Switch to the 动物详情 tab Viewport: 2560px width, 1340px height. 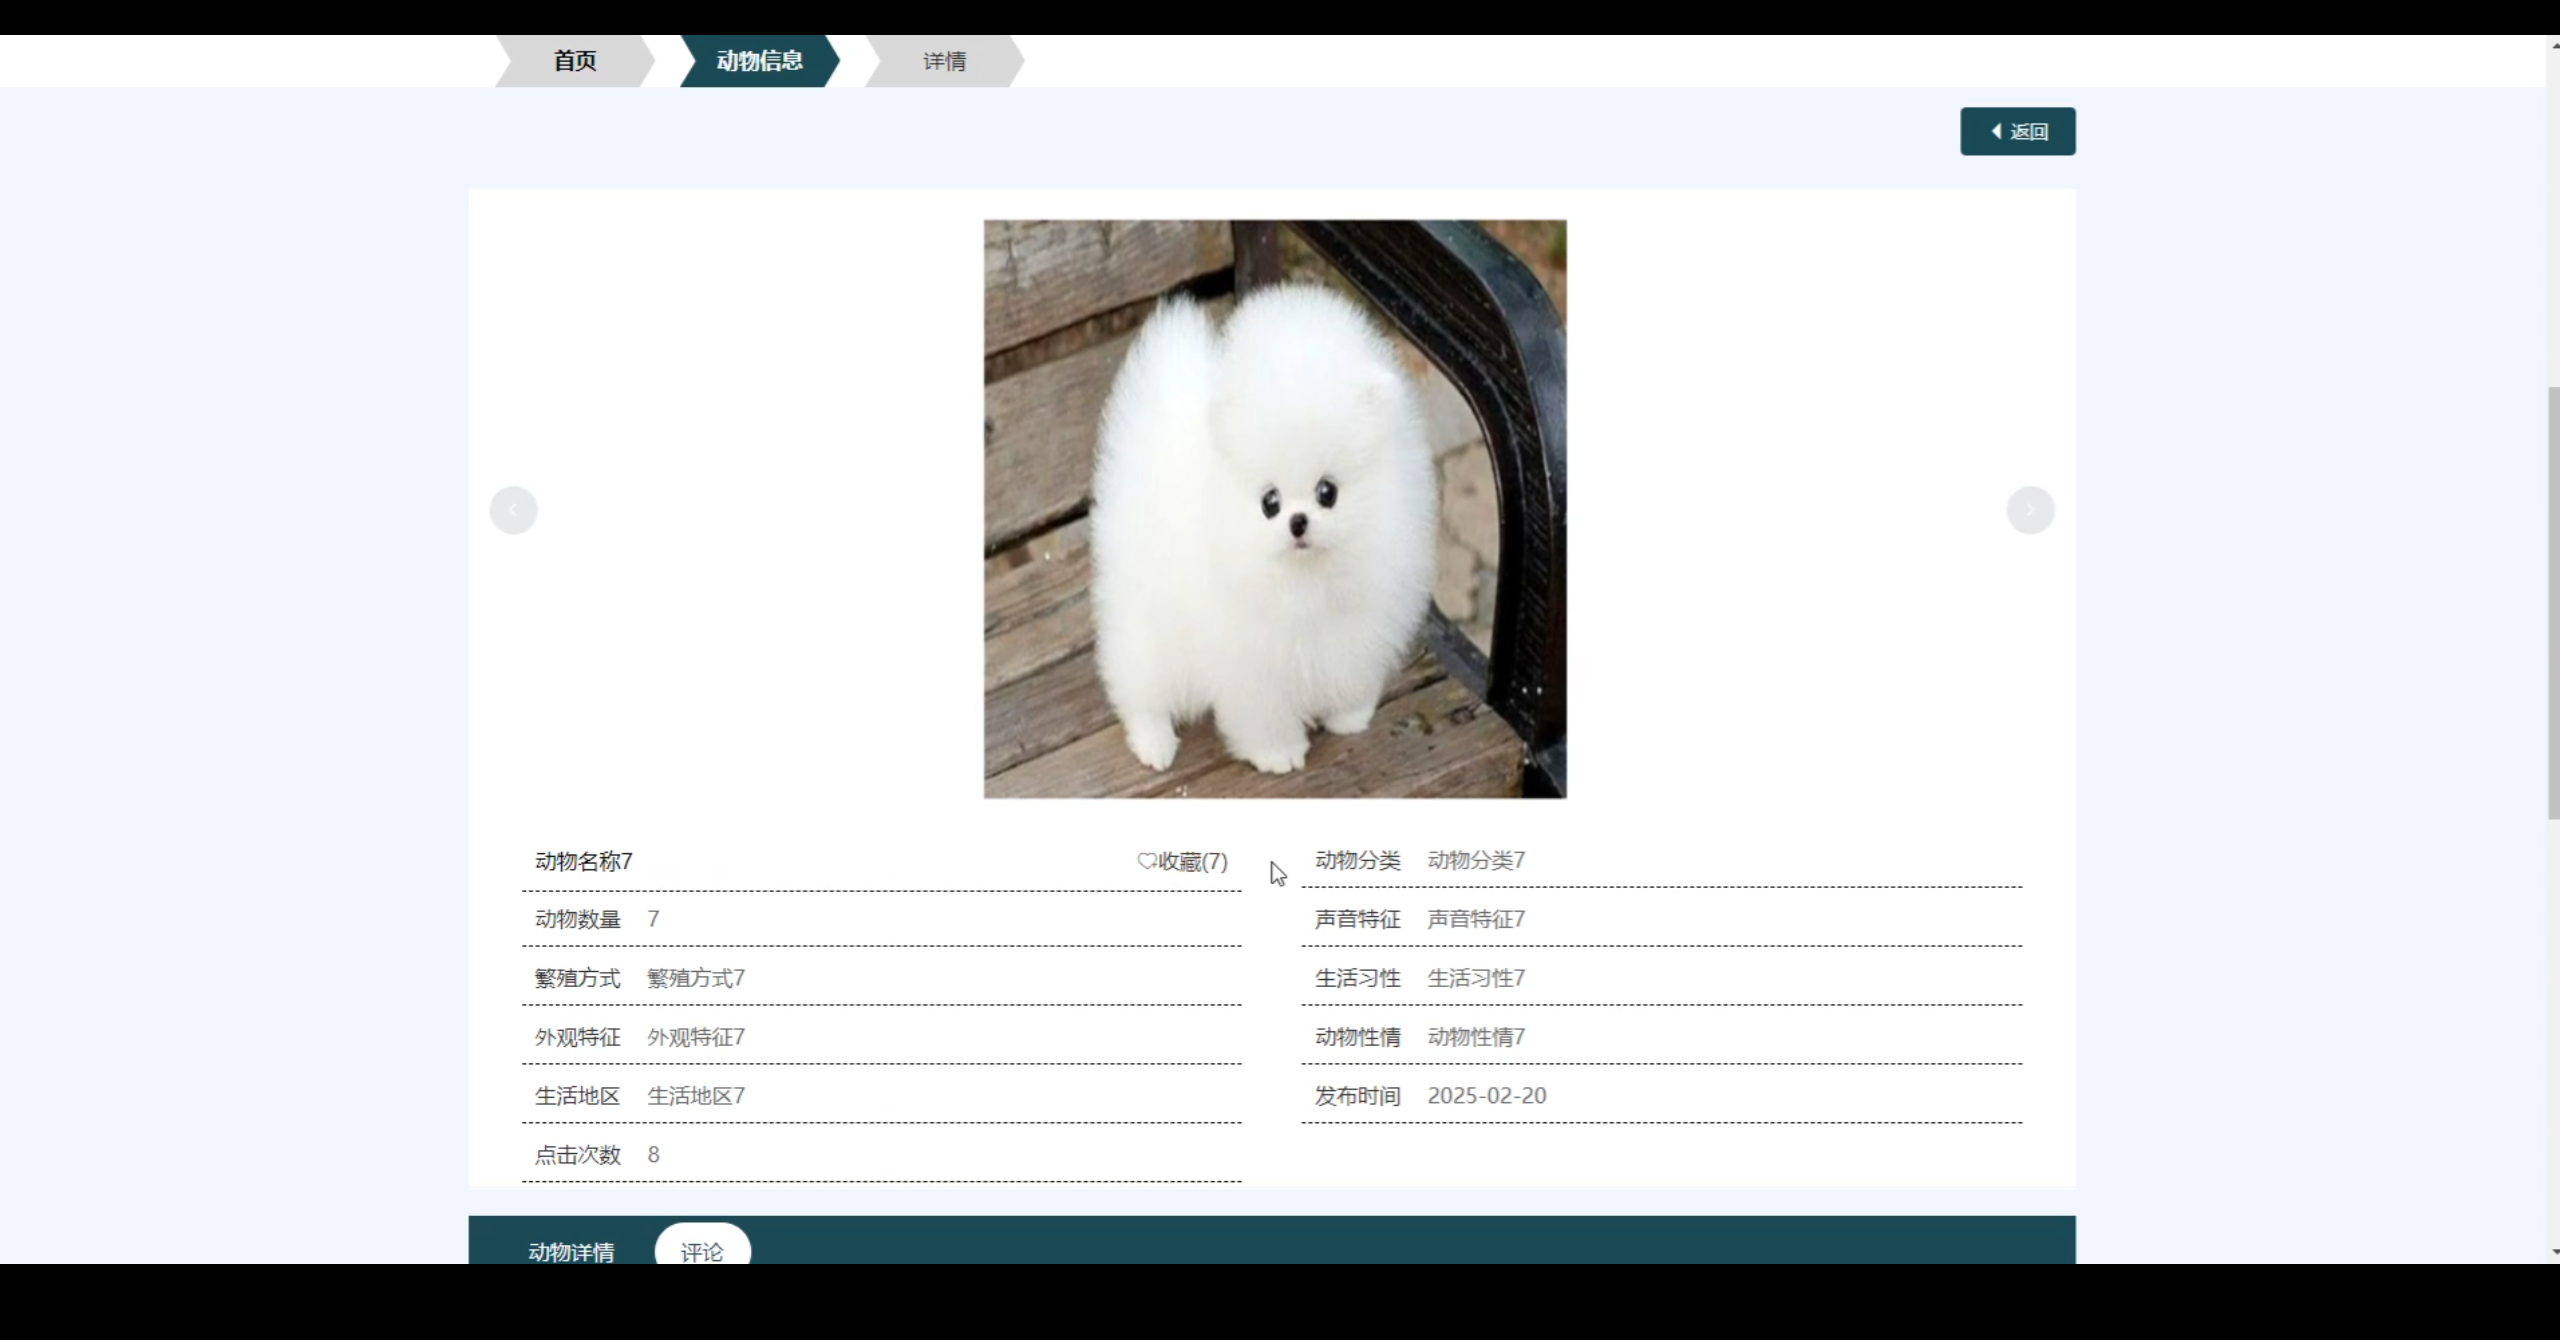(x=570, y=1251)
